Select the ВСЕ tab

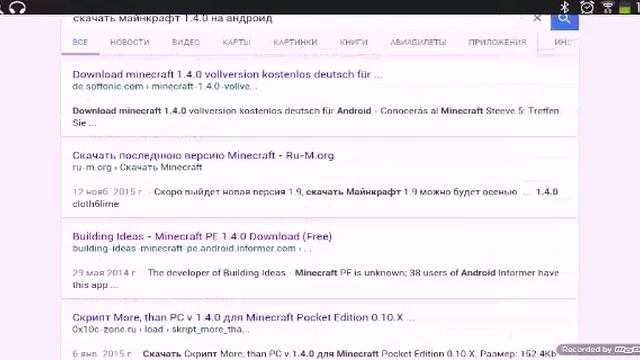pos(80,42)
